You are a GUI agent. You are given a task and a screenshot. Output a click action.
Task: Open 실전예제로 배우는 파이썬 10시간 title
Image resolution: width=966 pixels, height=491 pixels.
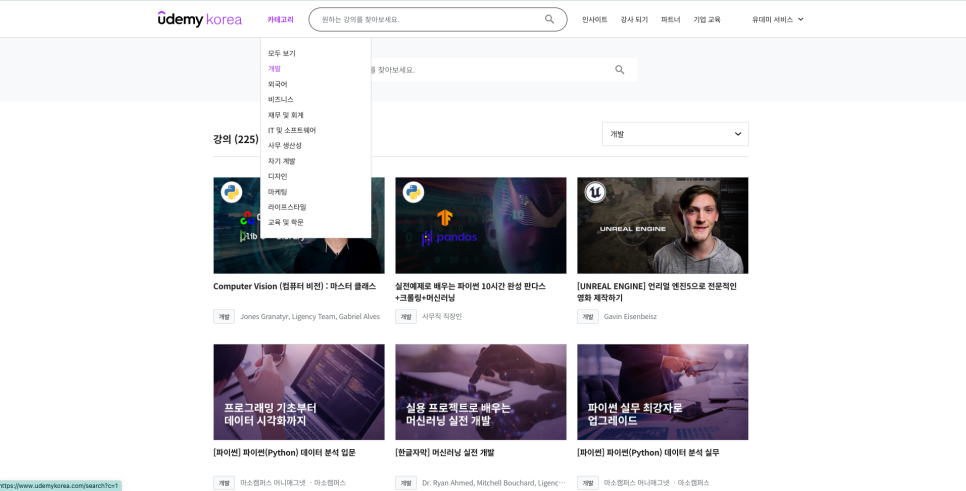[470, 292]
